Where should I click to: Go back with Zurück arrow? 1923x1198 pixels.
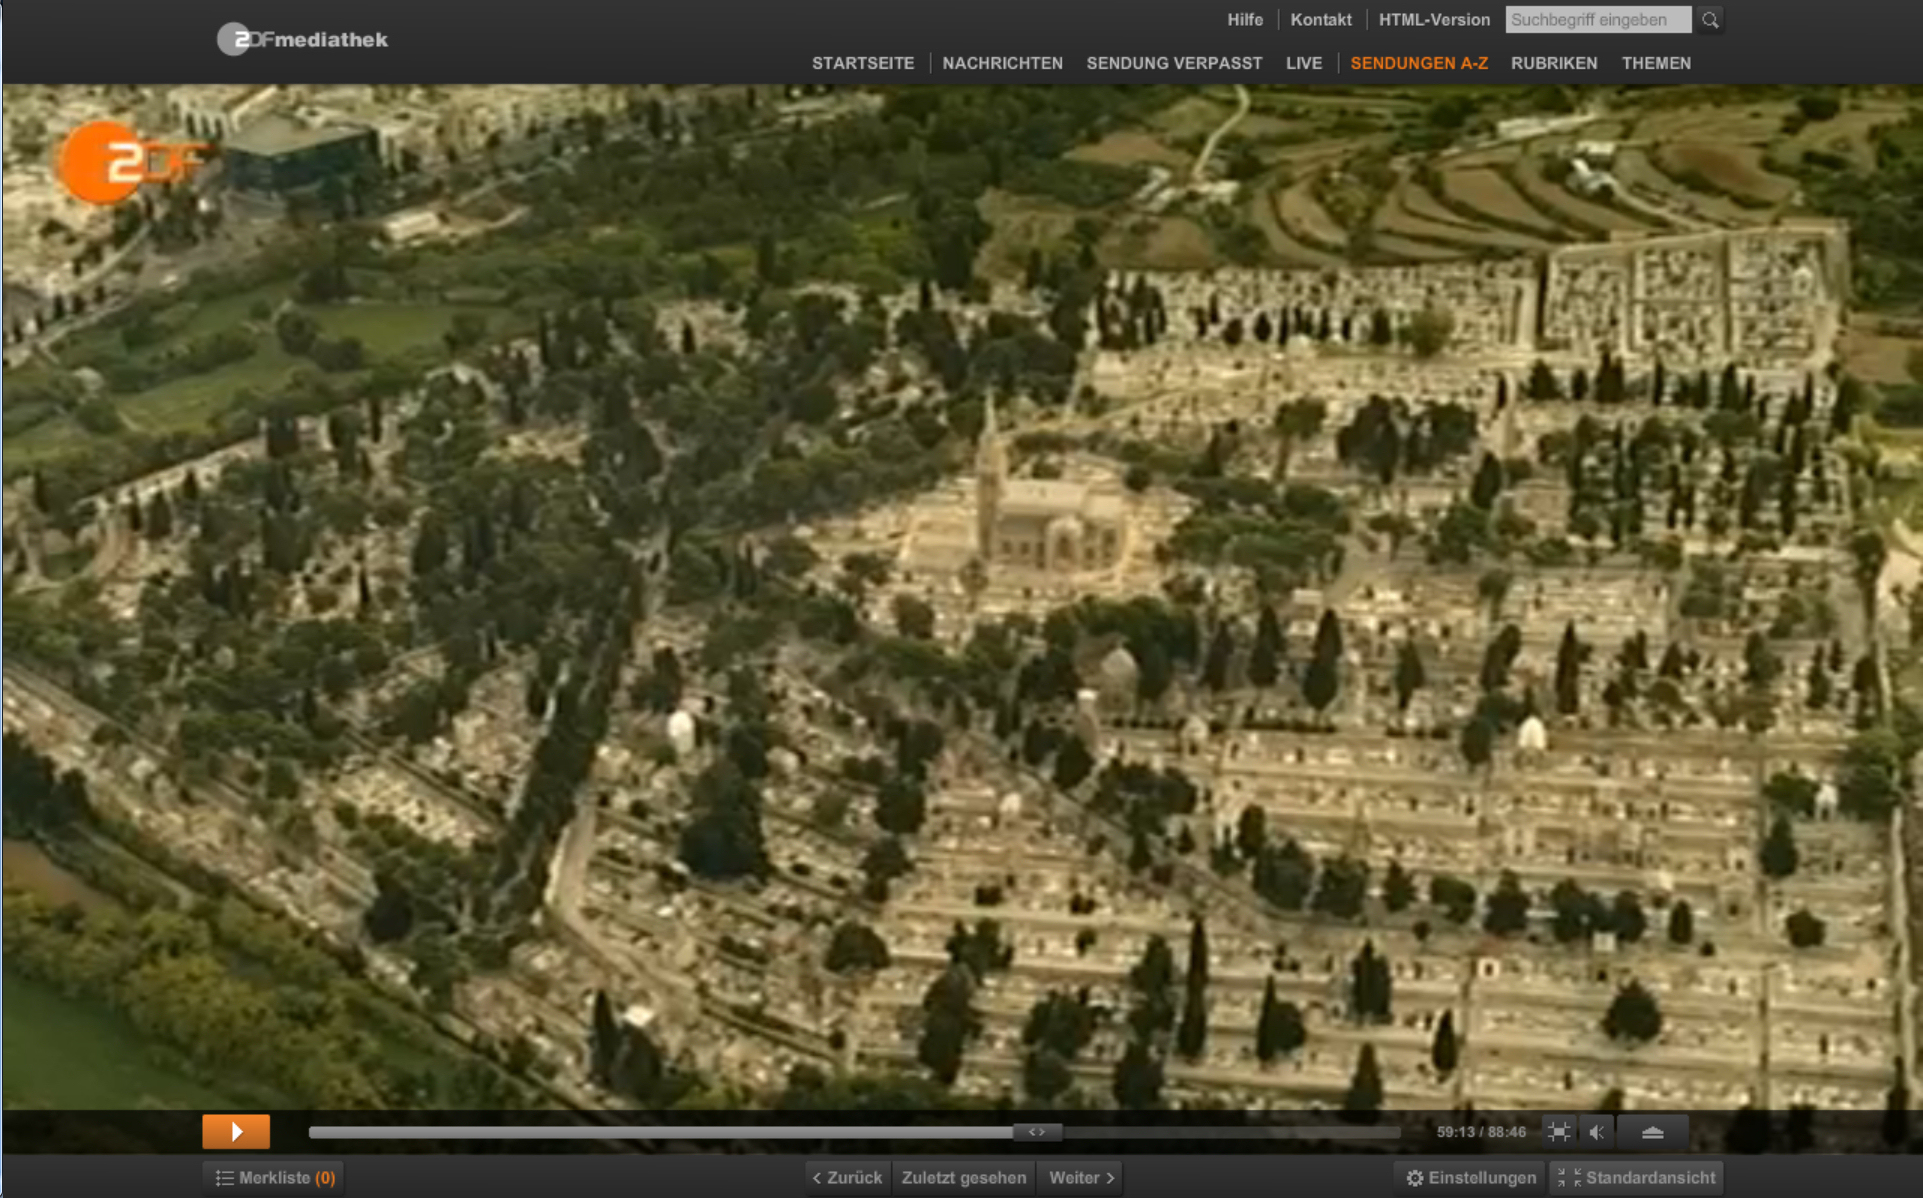click(x=847, y=1178)
